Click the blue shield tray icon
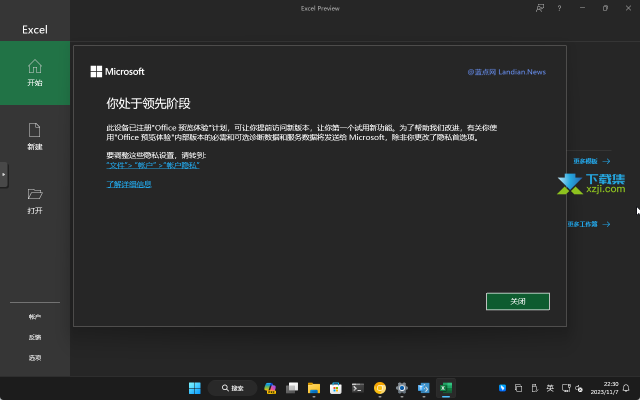This screenshot has height=400, width=640. tap(502, 388)
